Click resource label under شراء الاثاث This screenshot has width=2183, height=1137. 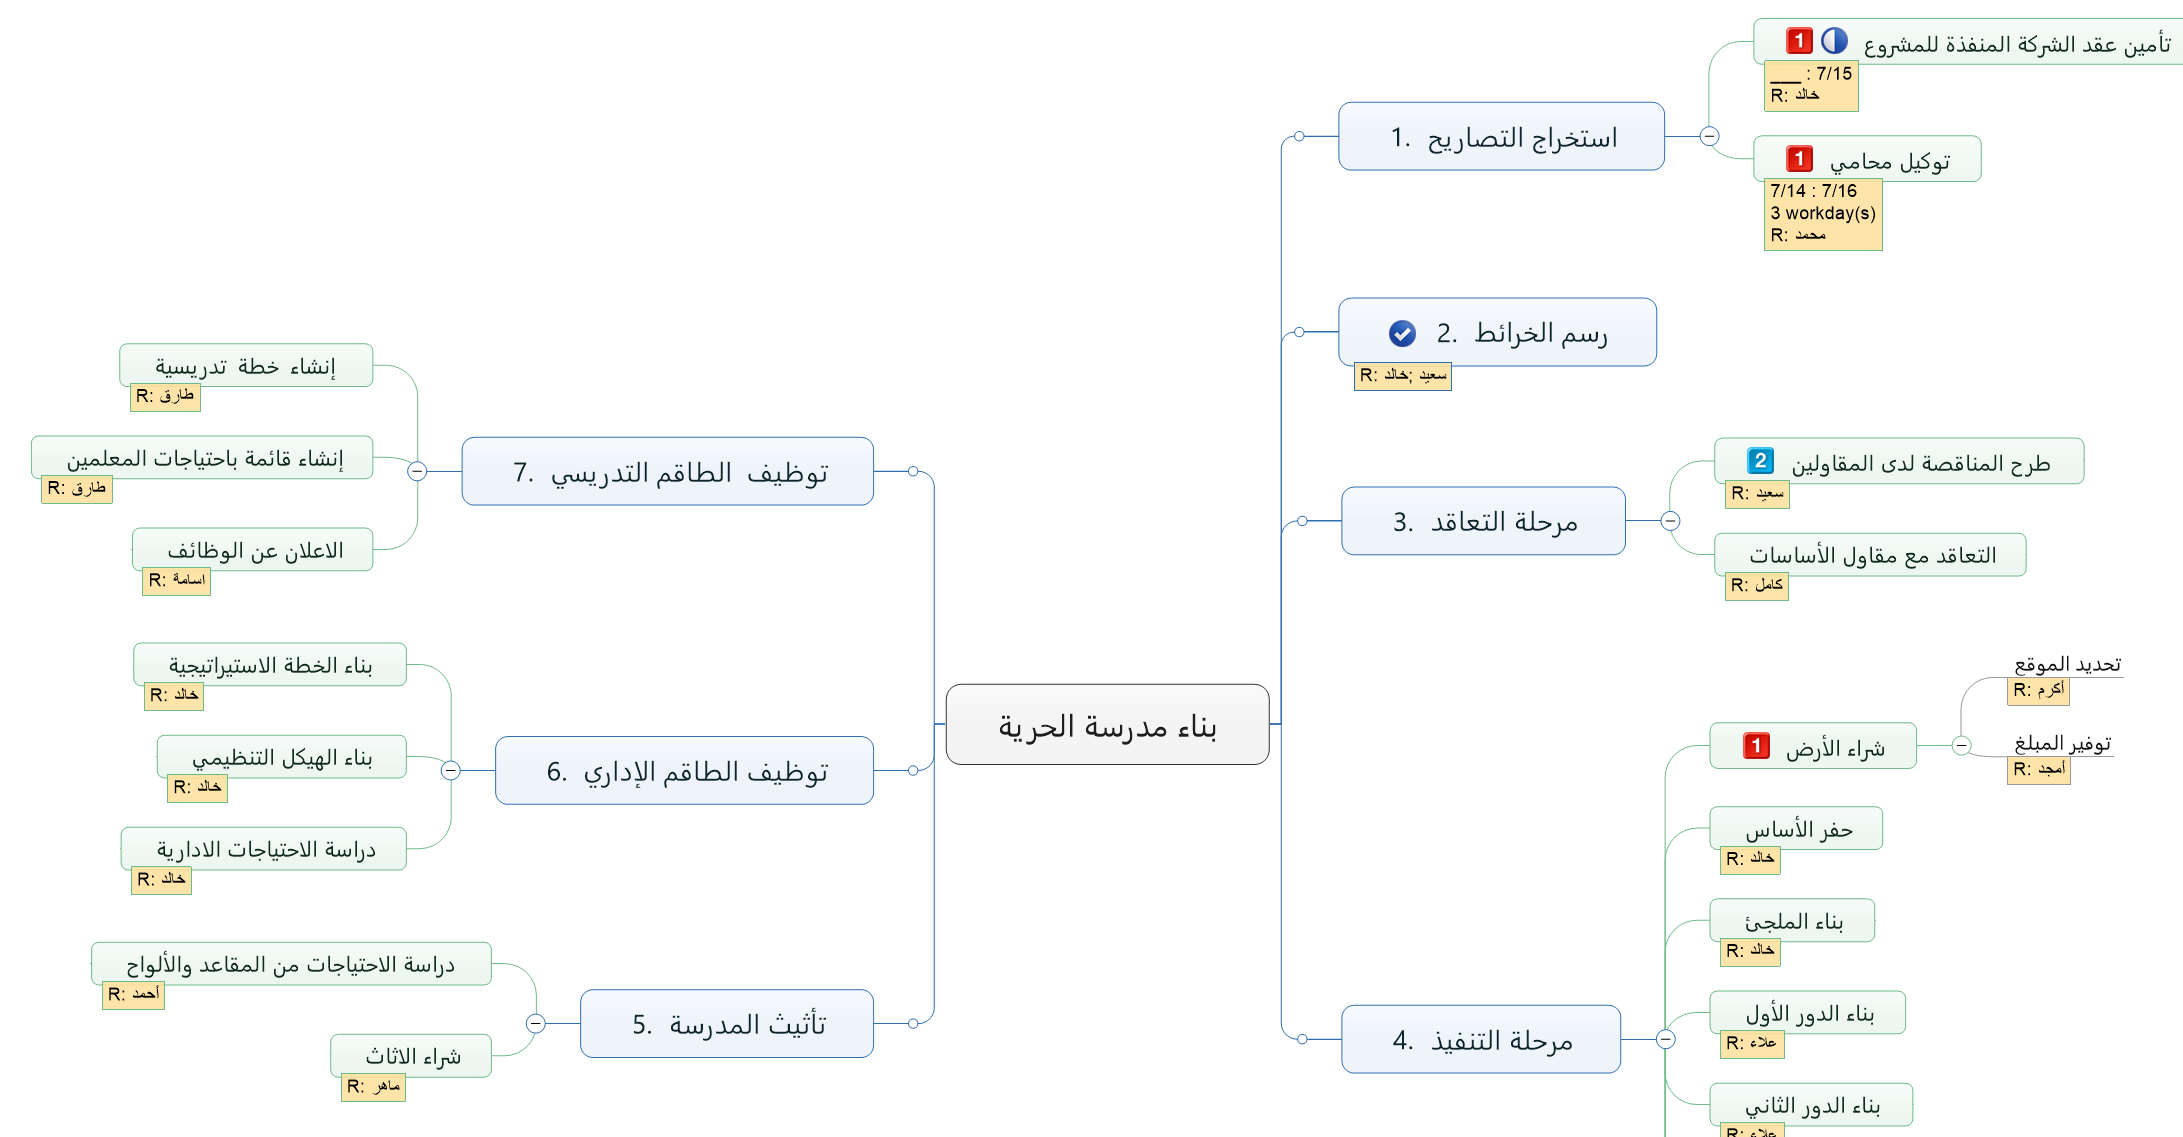[x=373, y=1087]
